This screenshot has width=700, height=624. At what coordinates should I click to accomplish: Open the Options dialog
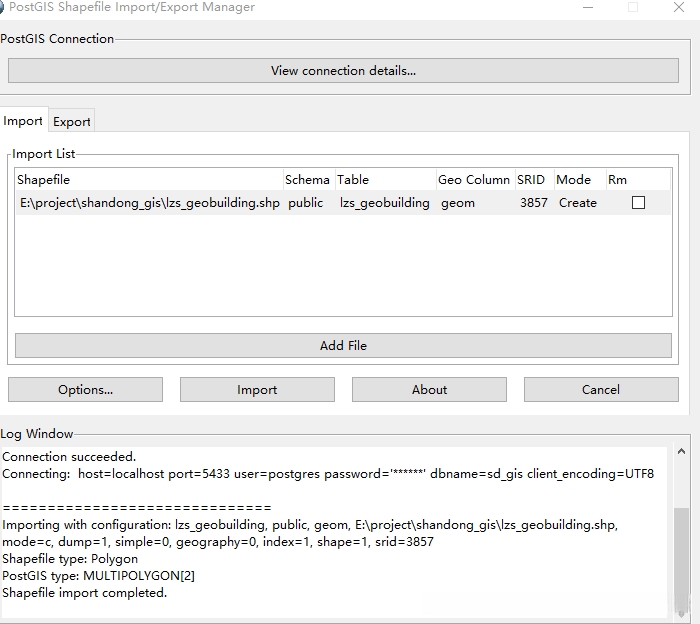[85, 390]
